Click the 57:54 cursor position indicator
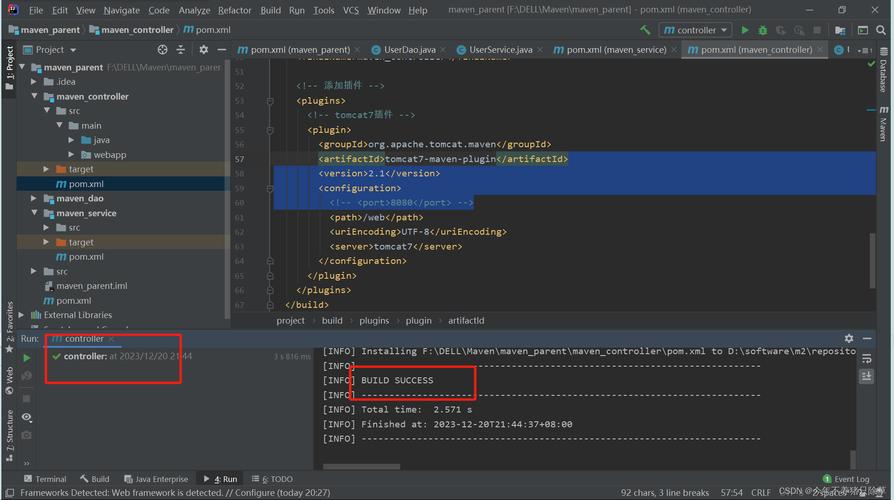The image size is (894, 500). coord(732,492)
